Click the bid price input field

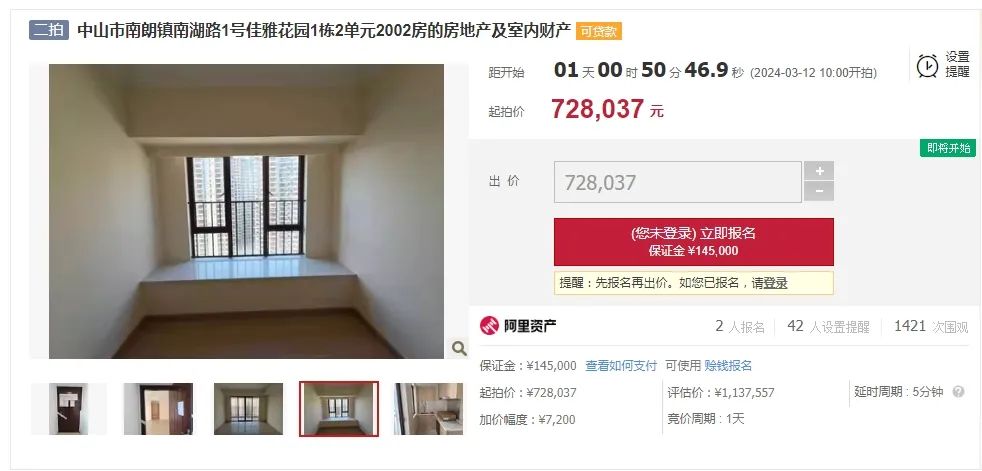click(x=678, y=182)
